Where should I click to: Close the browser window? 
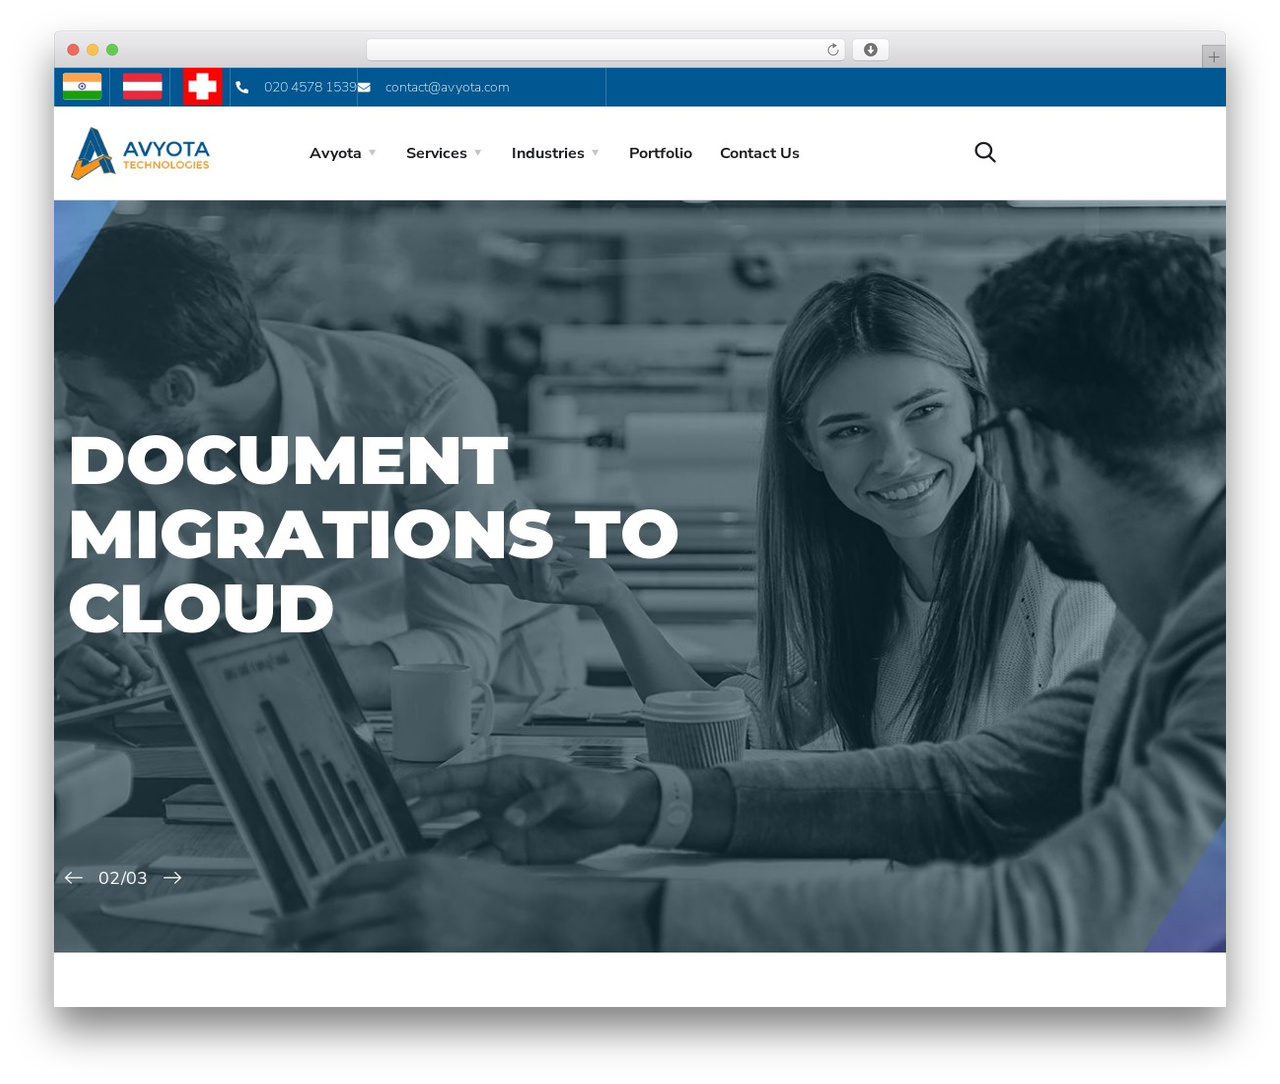pos(73,50)
